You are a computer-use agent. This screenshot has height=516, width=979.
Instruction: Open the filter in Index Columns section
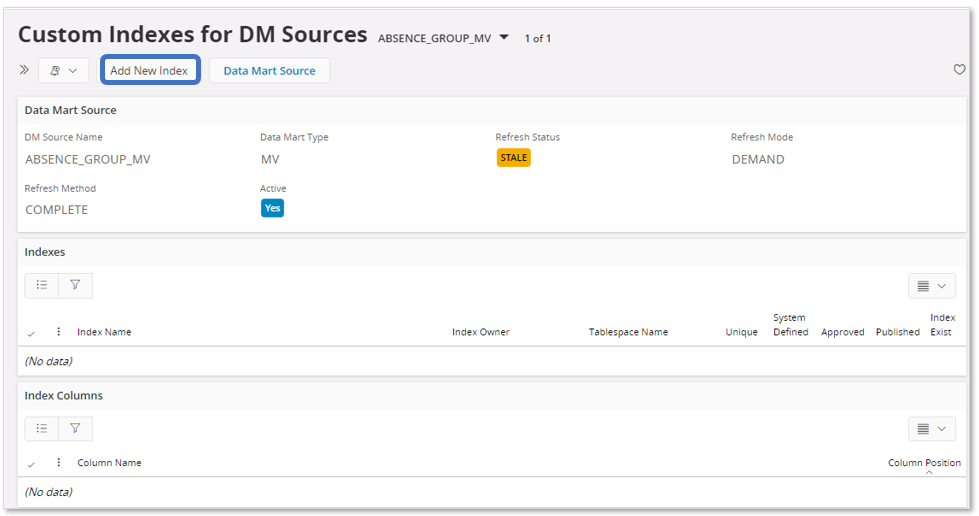click(76, 429)
